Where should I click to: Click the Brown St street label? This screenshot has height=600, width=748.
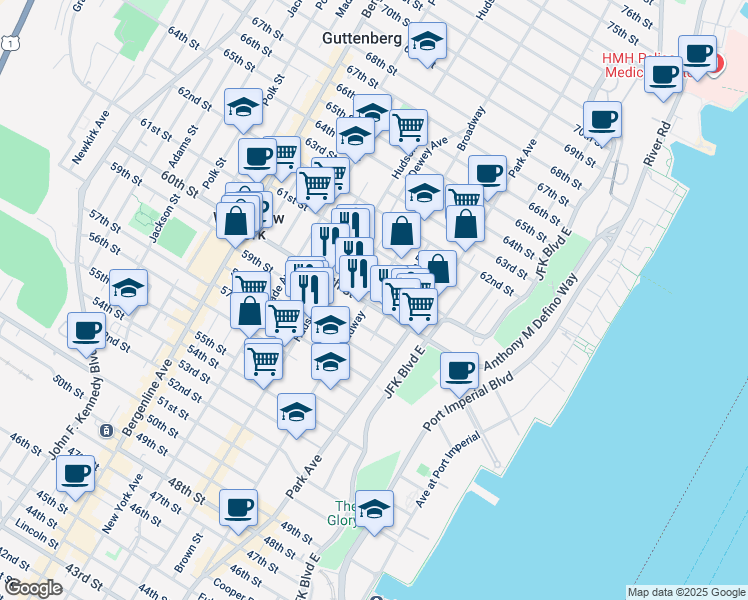188,553
